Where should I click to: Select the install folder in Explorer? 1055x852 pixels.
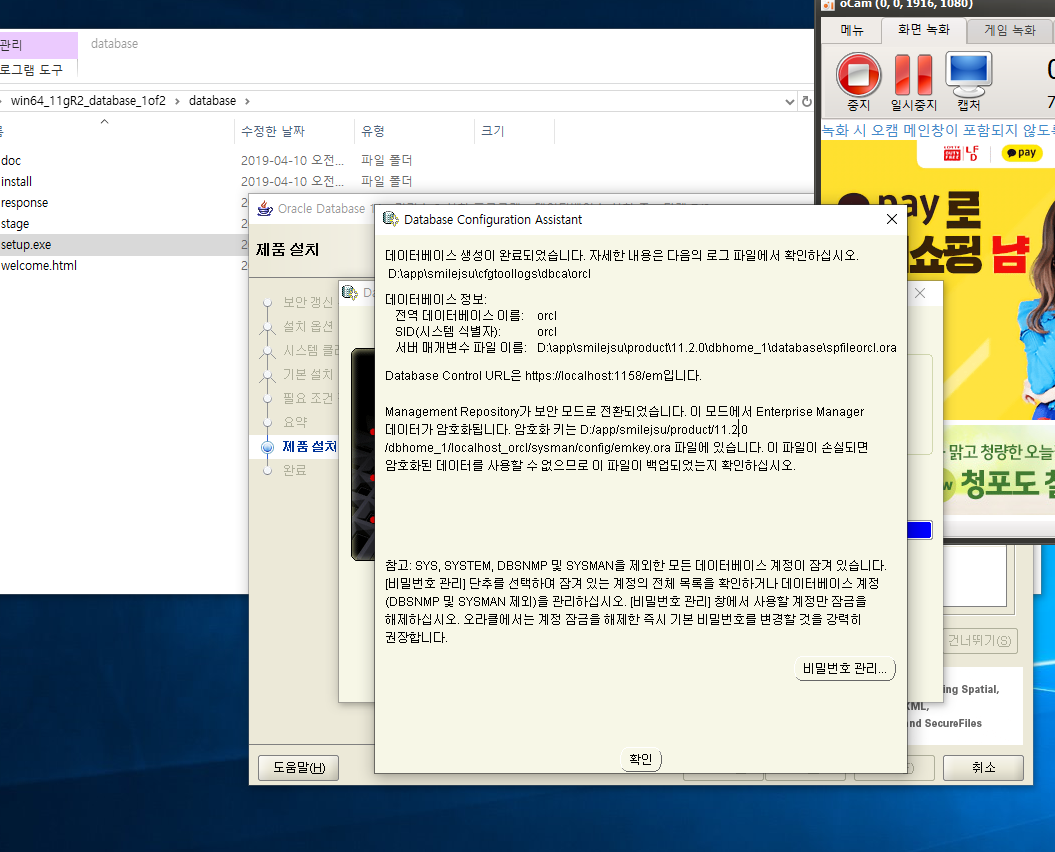point(17,182)
